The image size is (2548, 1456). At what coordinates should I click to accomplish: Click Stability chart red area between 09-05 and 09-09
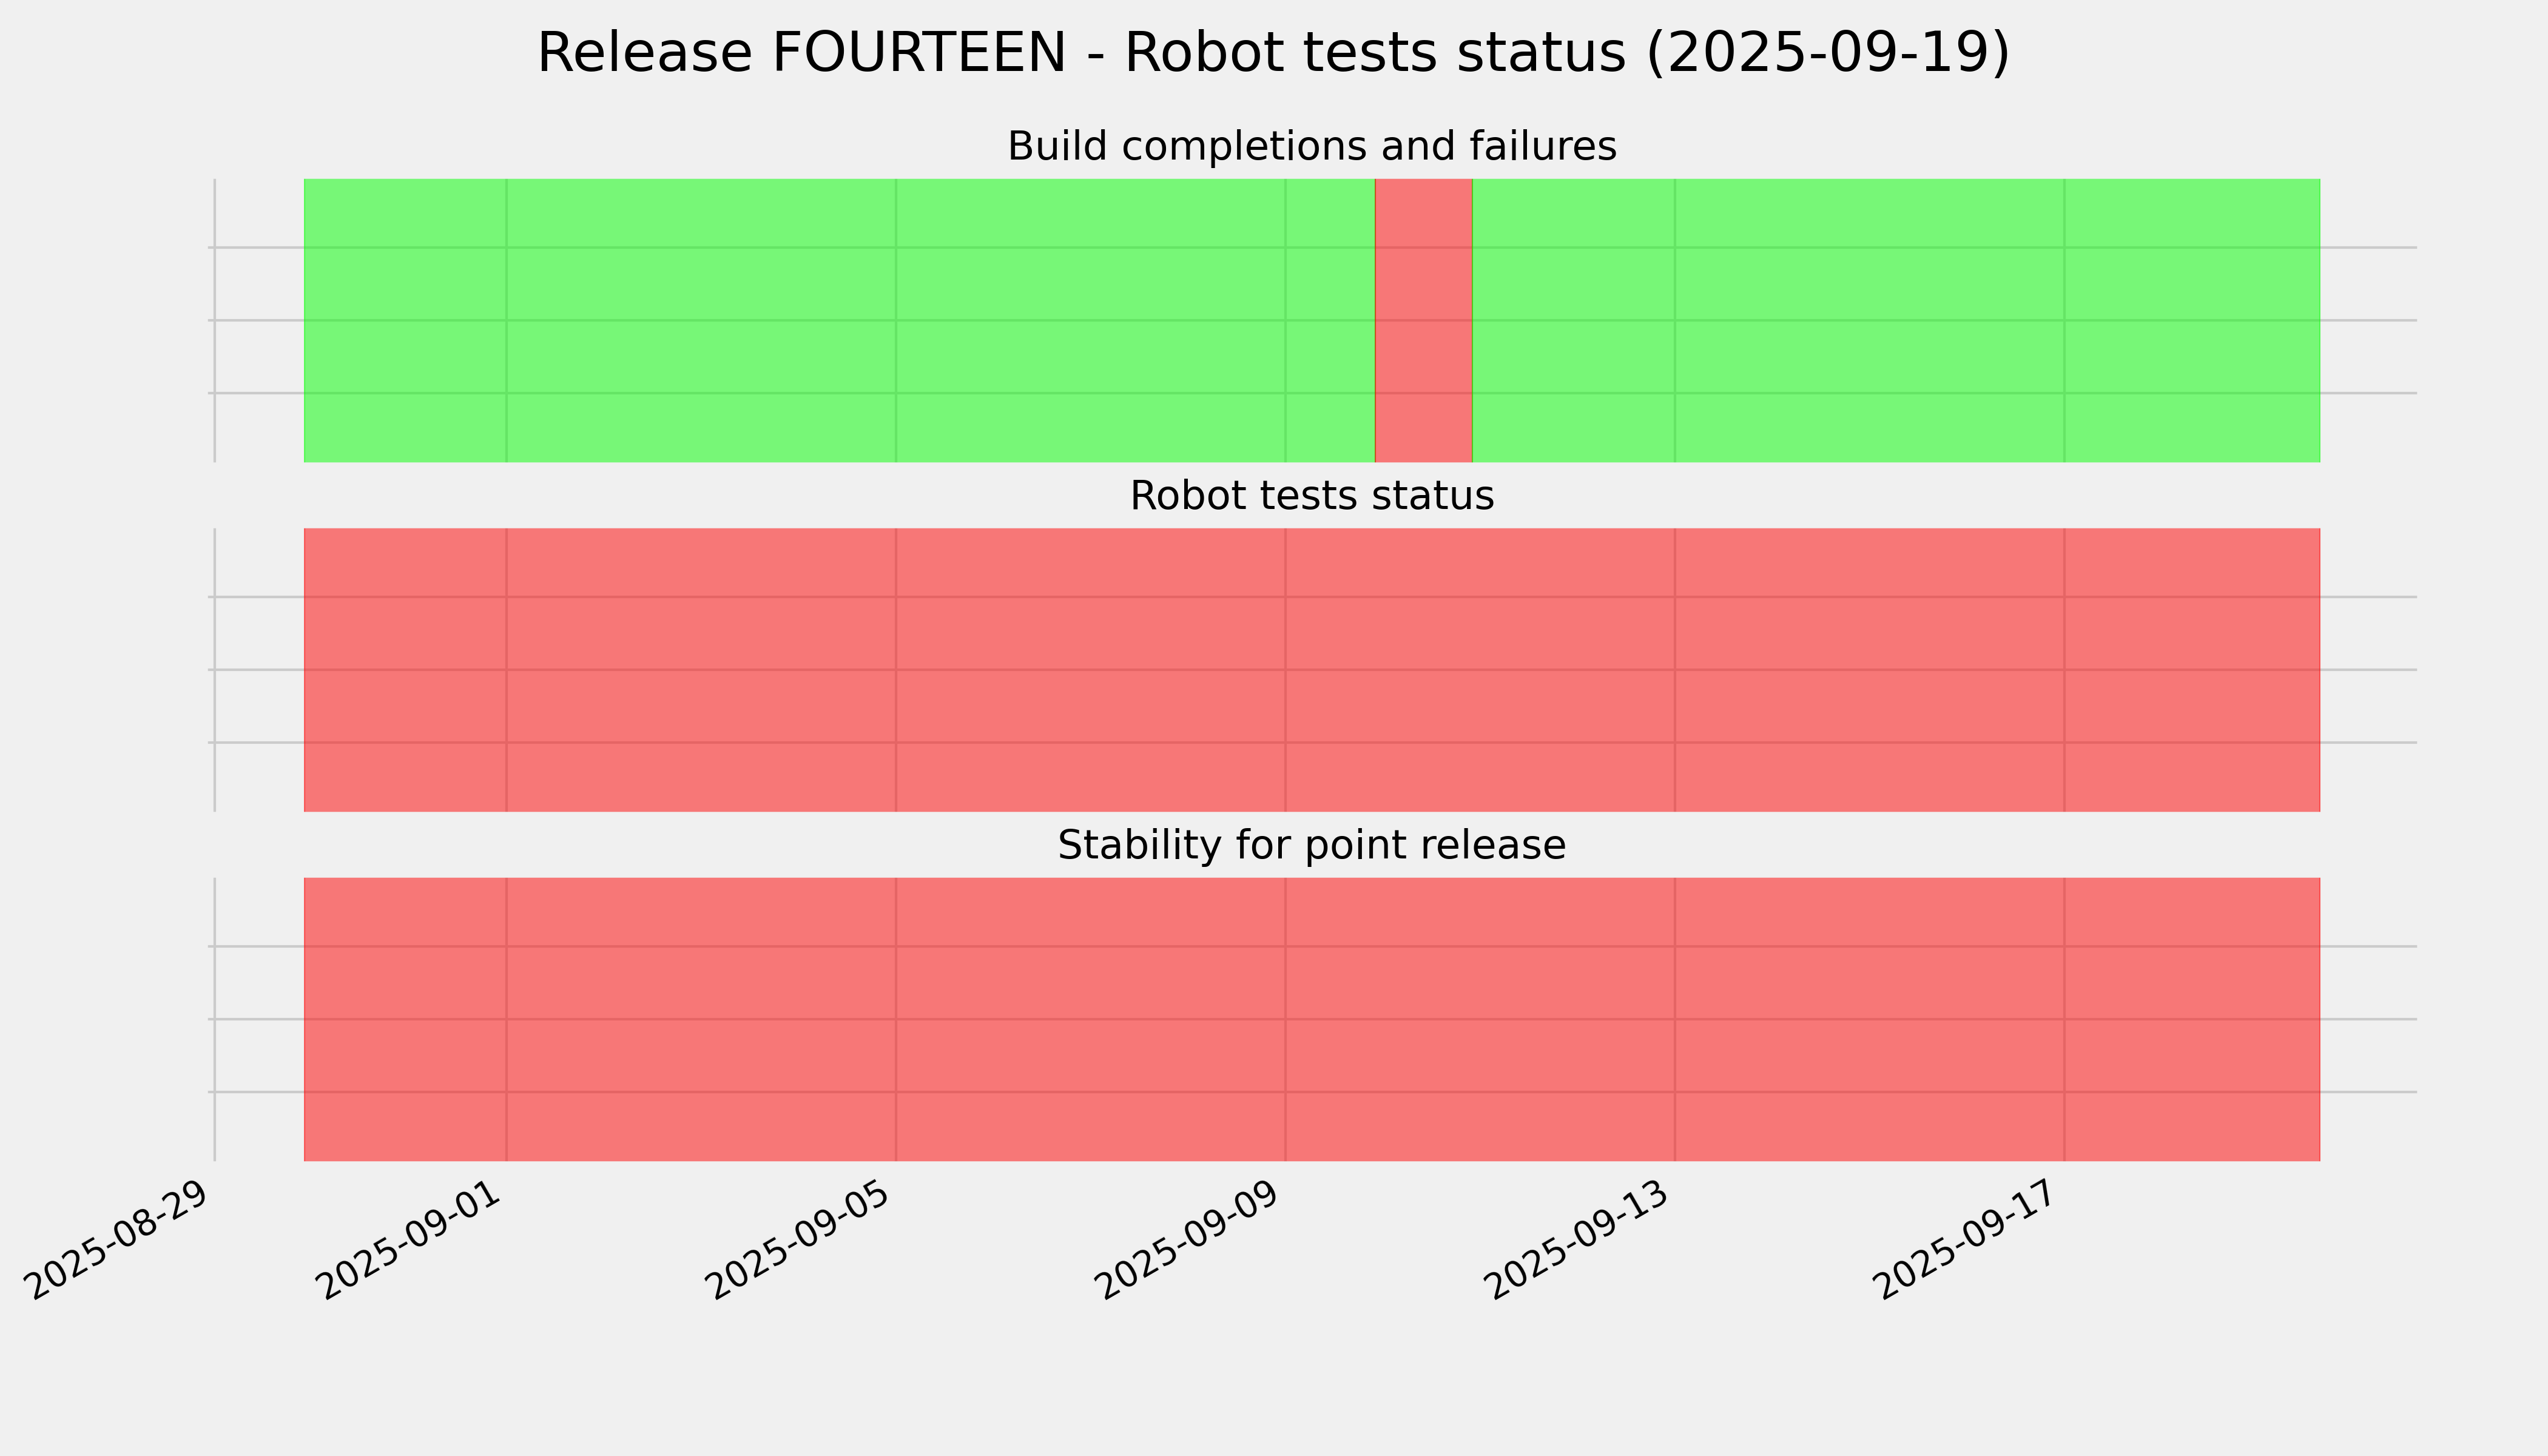pyautogui.click(x=1090, y=1019)
